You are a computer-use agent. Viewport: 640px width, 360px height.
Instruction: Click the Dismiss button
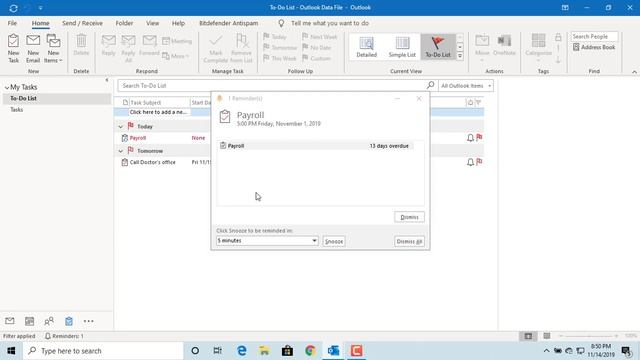[409, 217]
